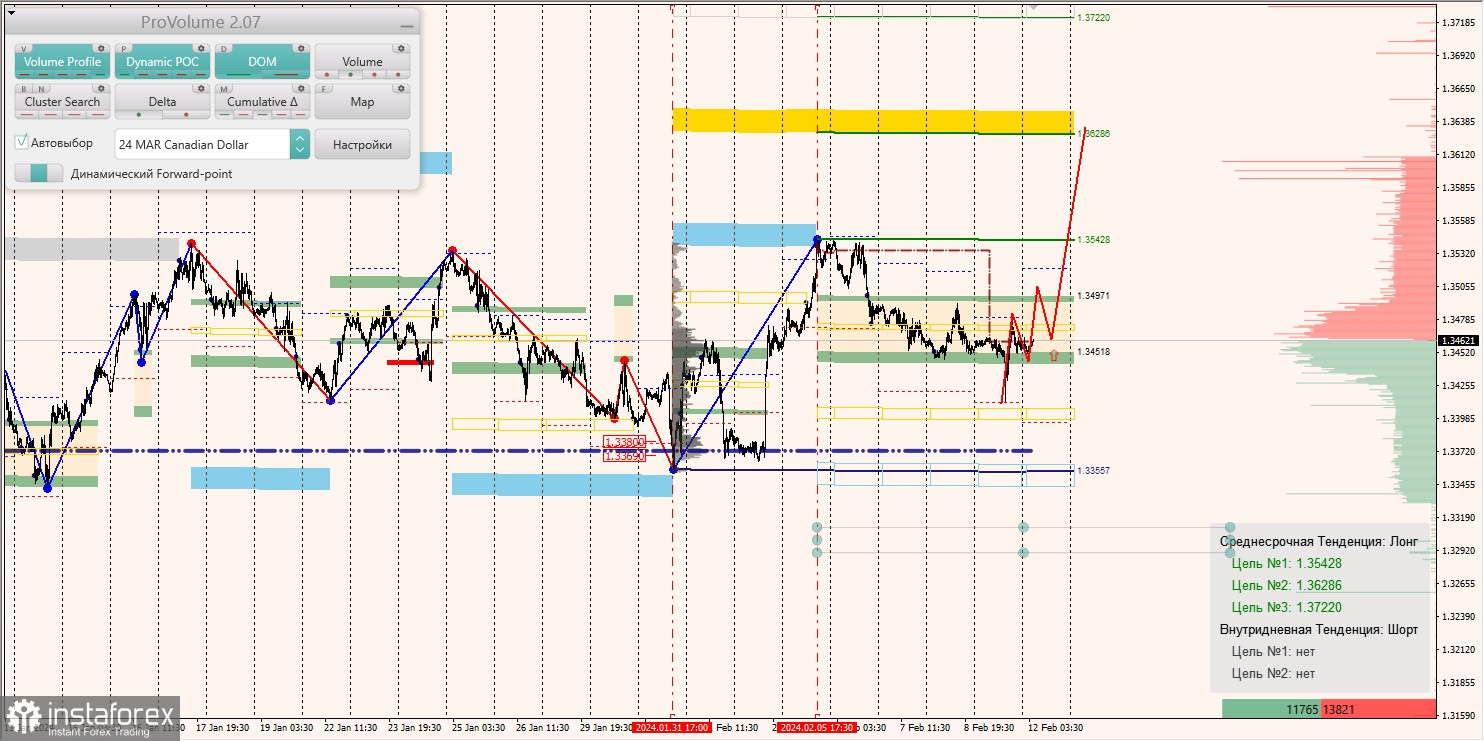Select Volume's green dot sub-mode
This screenshot has height=741, width=1484.
pos(350,74)
